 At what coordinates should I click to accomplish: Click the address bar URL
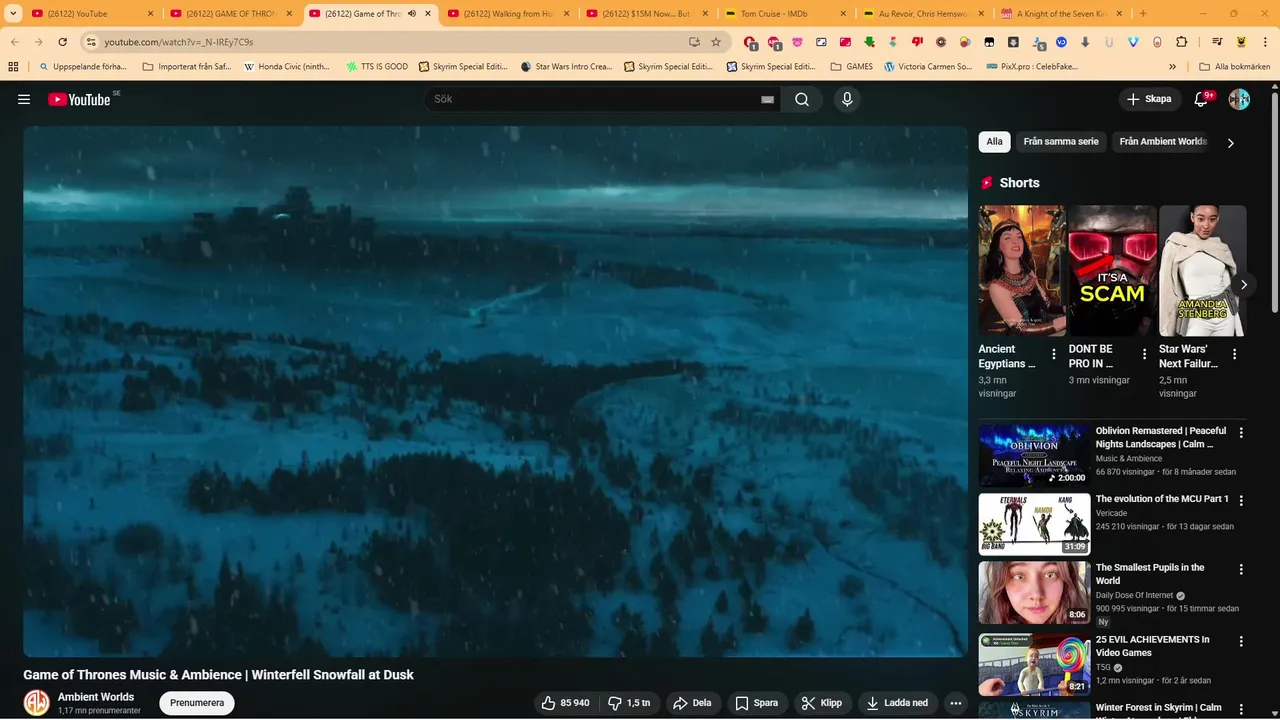coord(179,42)
